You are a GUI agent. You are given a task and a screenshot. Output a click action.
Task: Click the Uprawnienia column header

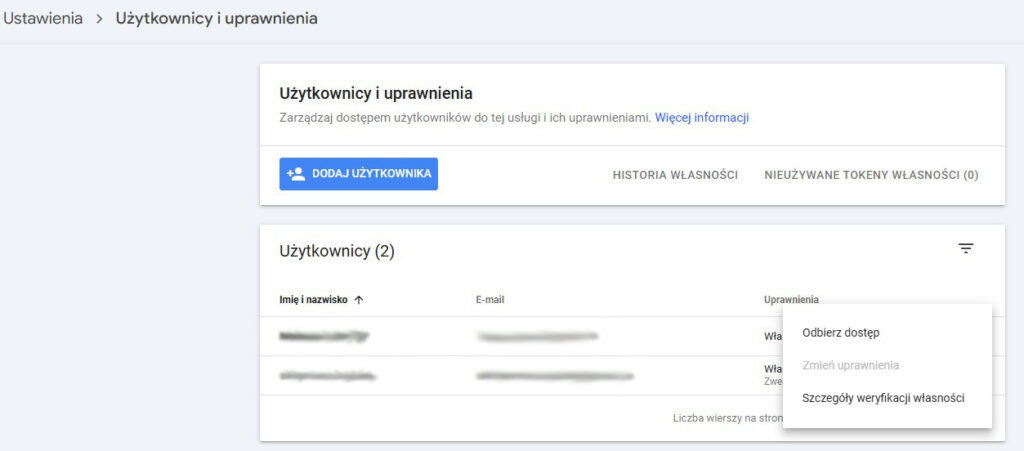click(x=791, y=299)
